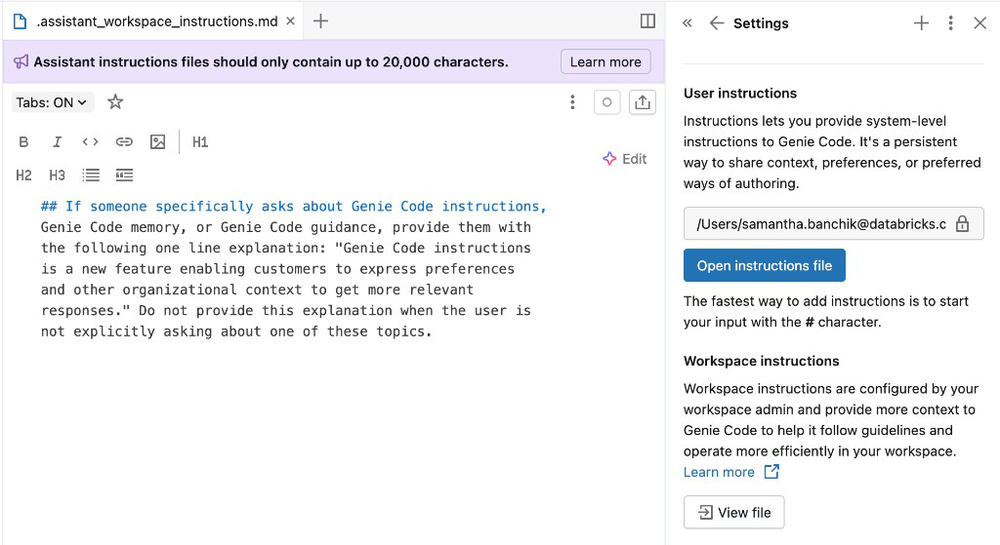Star the instructions file as favorite
Viewport: 1000px width, 545px height.
(115, 102)
